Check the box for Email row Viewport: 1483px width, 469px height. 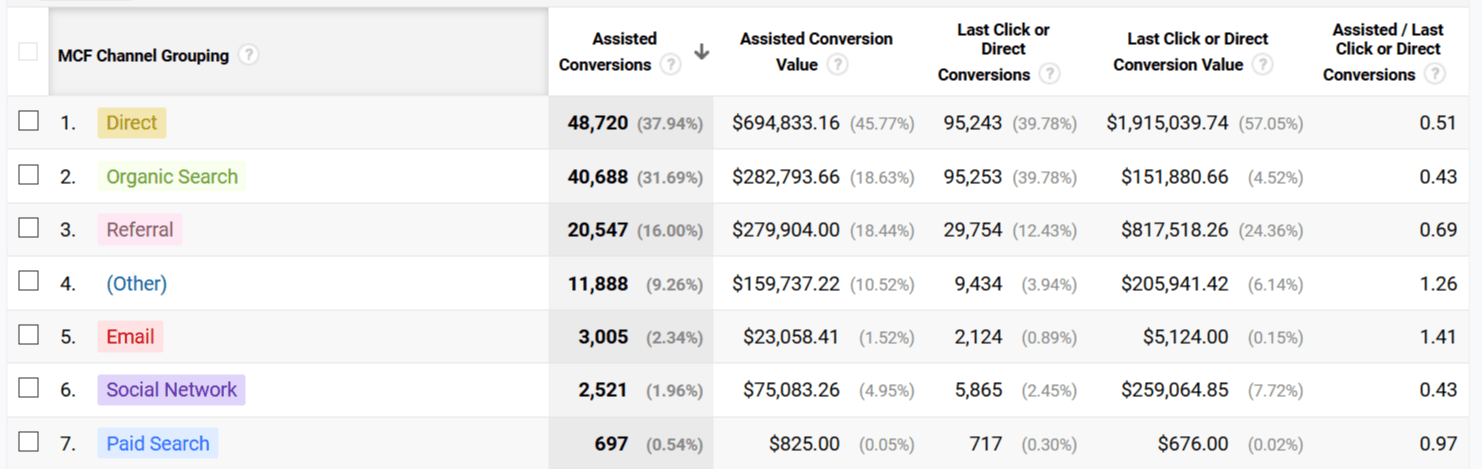pyautogui.click(x=29, y=335)
